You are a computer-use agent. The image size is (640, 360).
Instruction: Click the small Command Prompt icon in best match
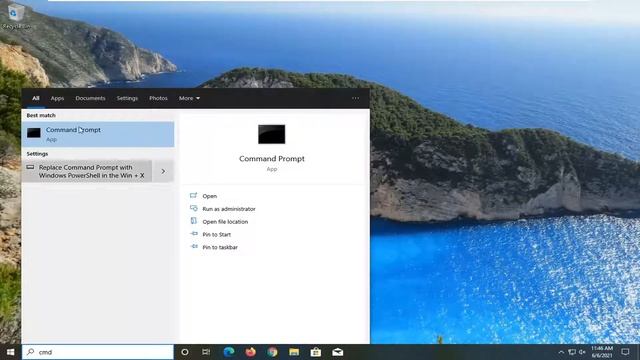[34, 133]
